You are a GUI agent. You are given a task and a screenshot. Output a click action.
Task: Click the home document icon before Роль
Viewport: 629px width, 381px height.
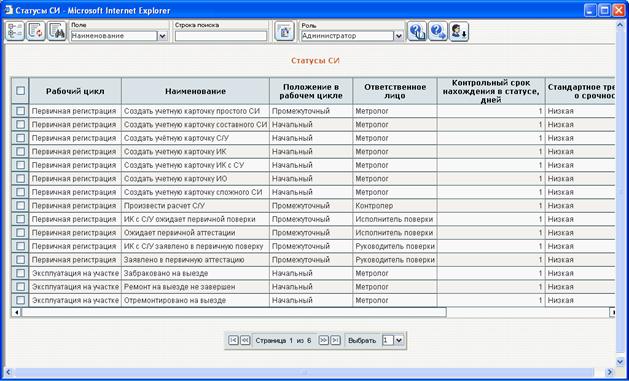(284, 31)
